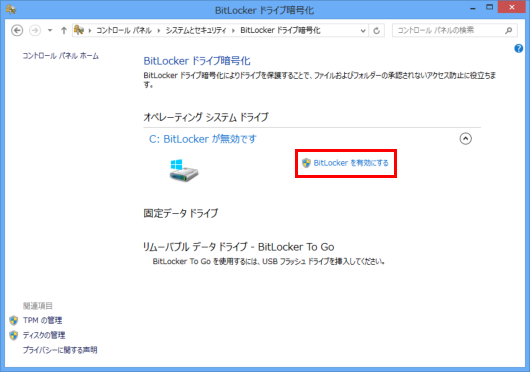Viewport: 530px width, 372px height.
Task: Click the Windows drive C: icon
Action: click(x=184, y=171)
